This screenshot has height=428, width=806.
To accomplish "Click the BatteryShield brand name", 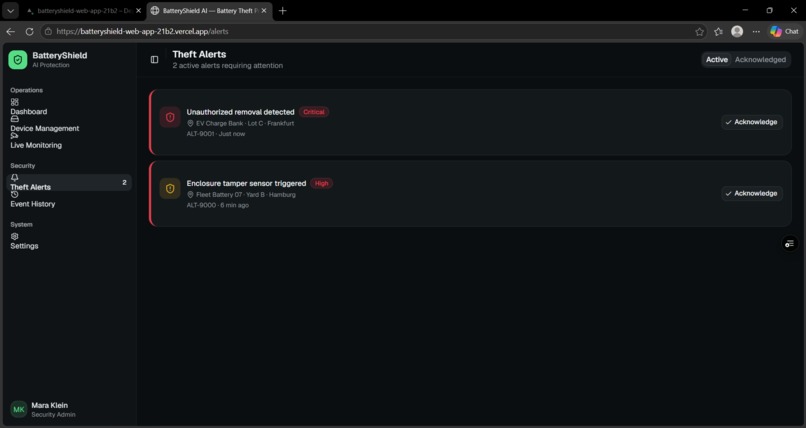I will click(60, 55).
